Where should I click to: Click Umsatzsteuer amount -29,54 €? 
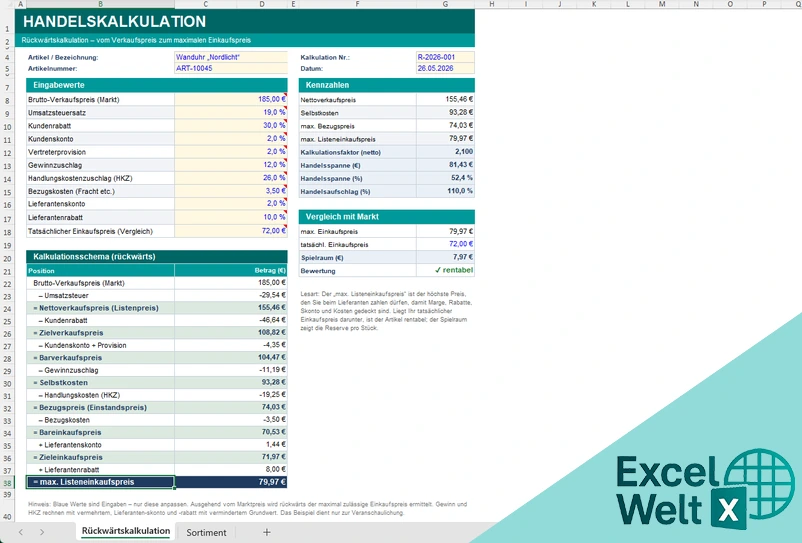click(231, 295)
